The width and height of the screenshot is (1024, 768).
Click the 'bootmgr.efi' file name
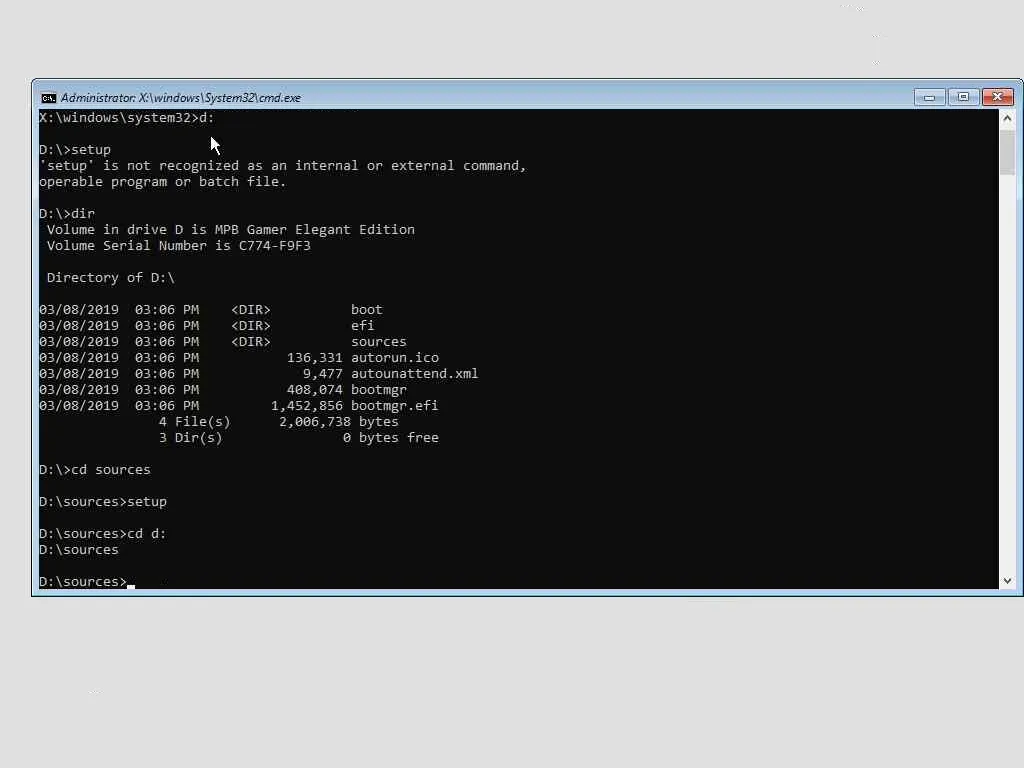pyautogui.click(x=394, y=406)
